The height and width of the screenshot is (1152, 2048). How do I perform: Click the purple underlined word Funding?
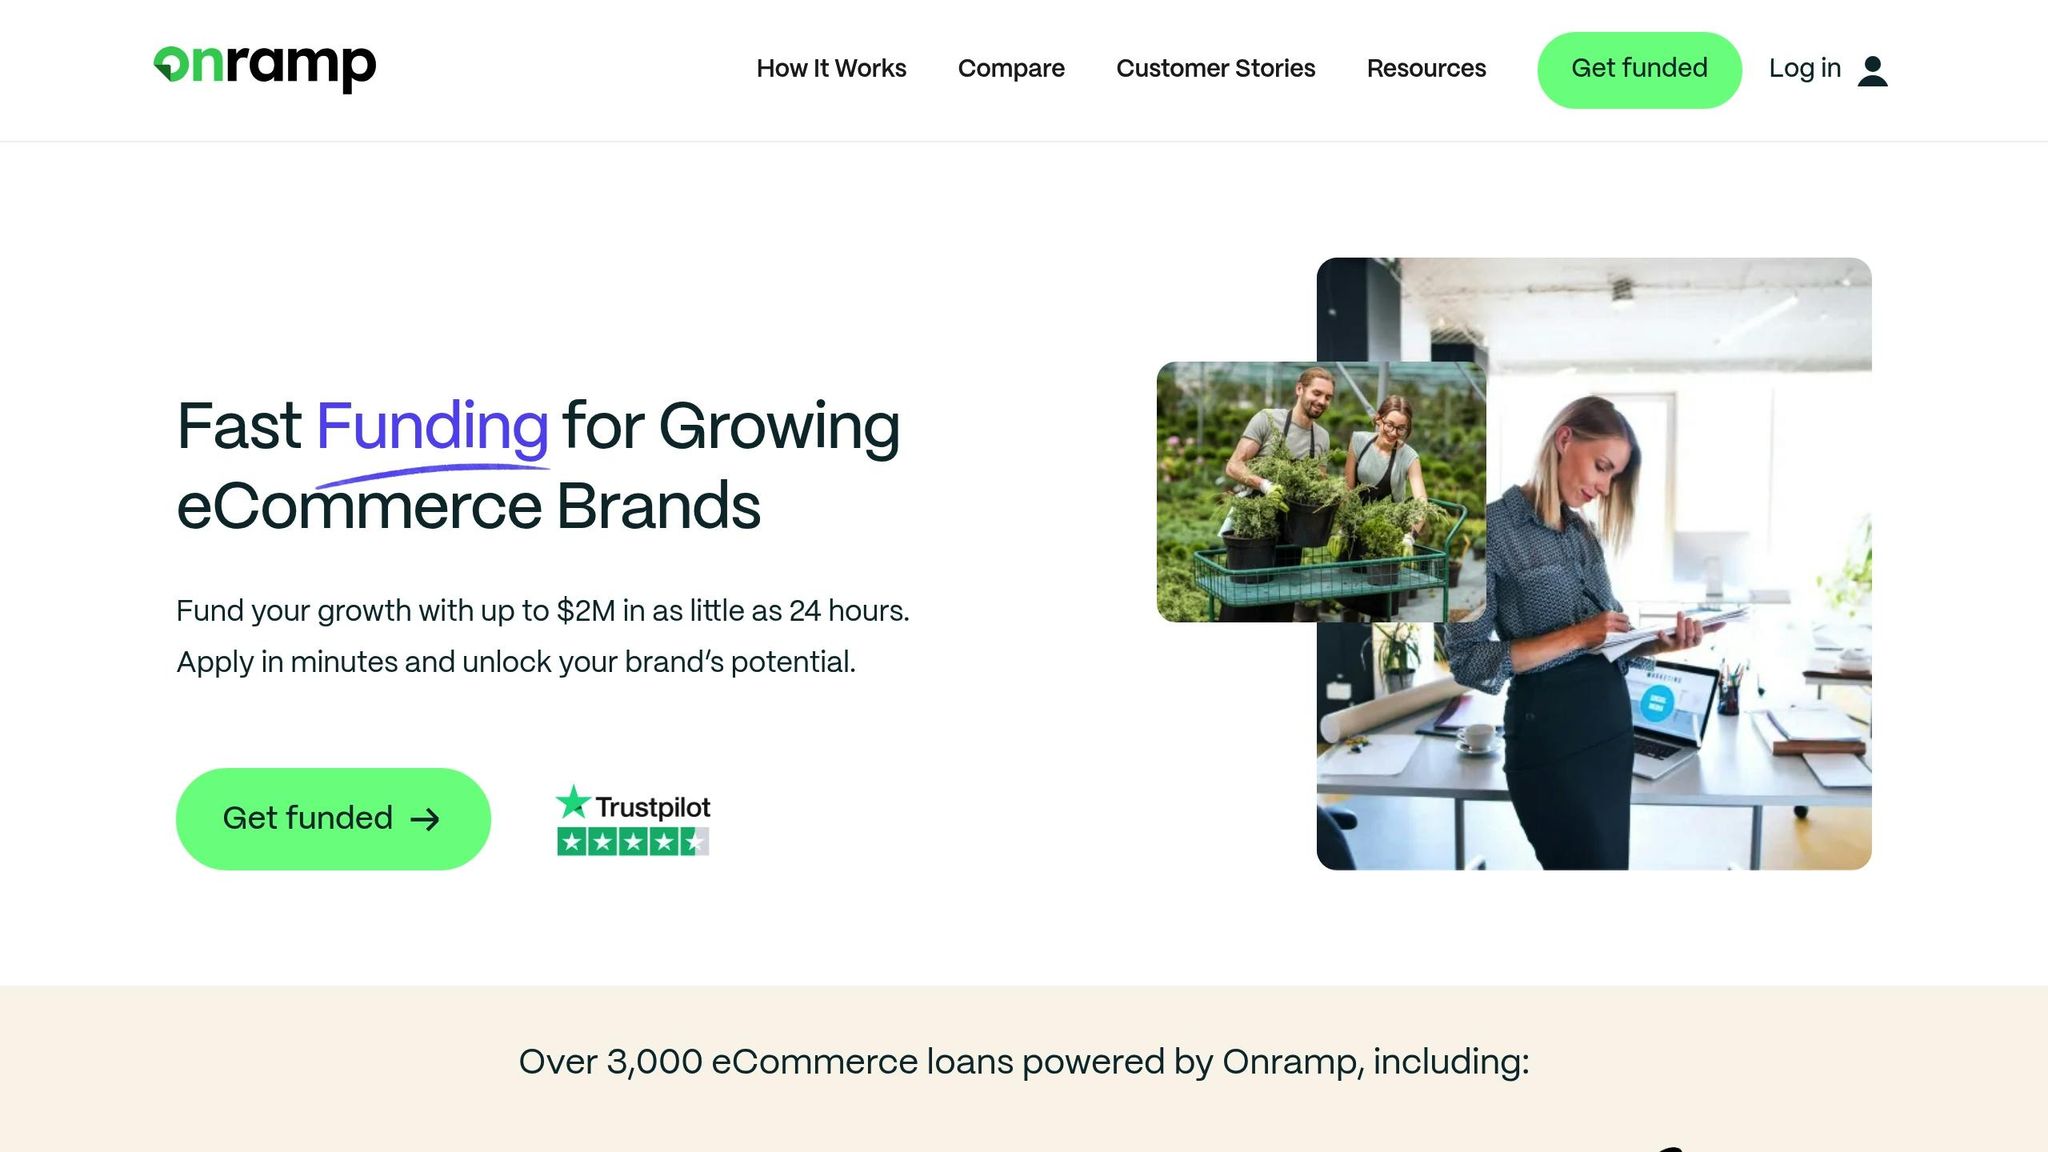(432, 427)
